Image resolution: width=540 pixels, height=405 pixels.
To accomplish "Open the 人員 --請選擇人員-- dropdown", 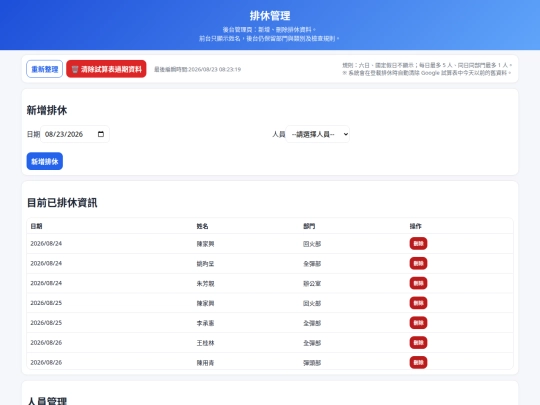I will (318, 134).
